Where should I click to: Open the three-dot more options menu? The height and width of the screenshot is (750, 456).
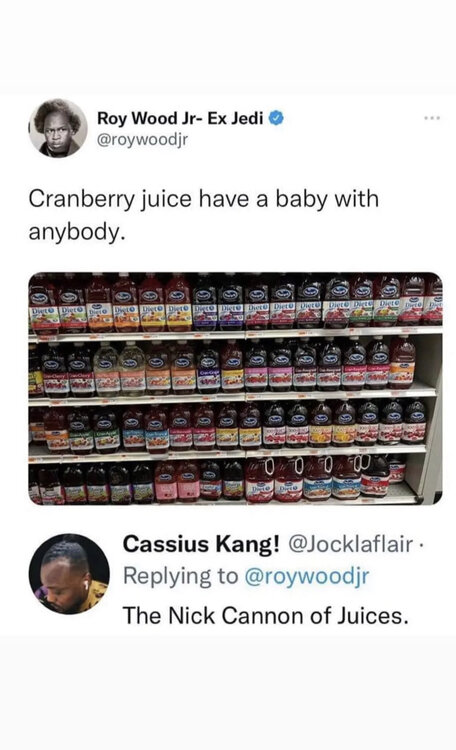point(432,118)
